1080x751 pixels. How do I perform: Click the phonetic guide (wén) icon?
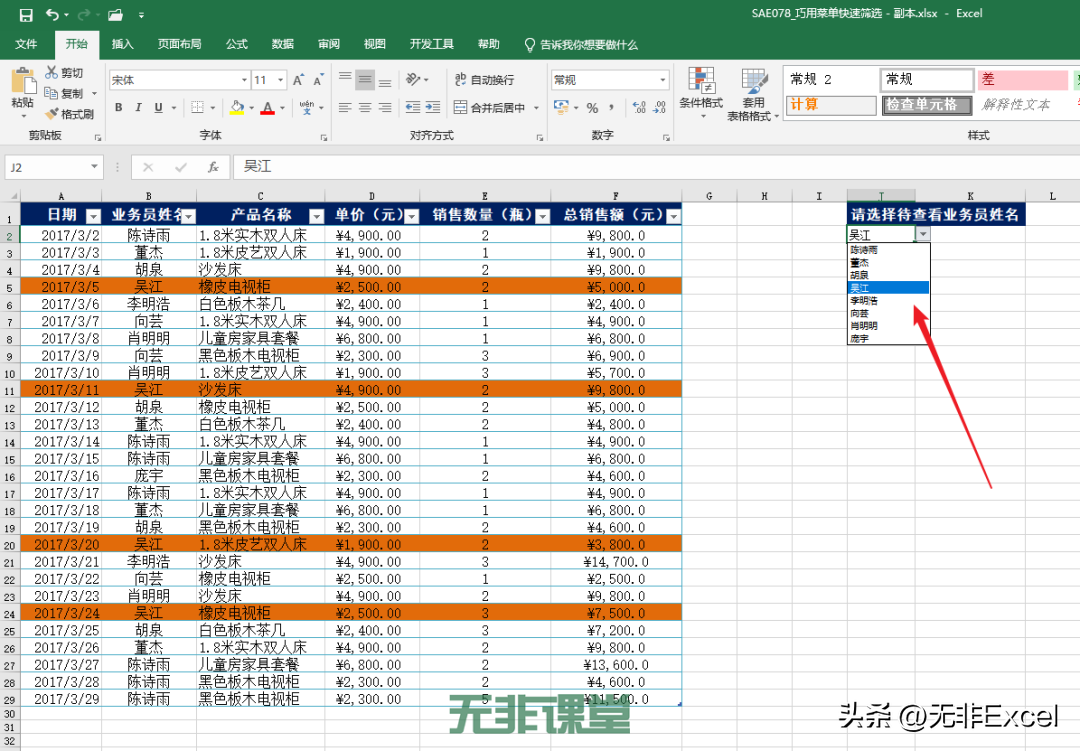[x=307, y=107]
